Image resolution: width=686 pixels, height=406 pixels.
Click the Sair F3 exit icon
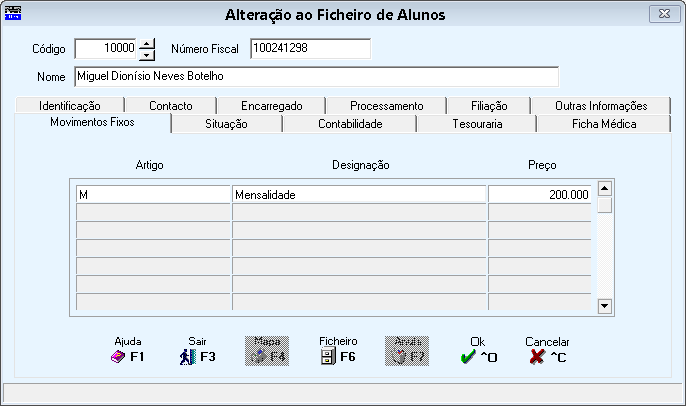pos(188,357)
